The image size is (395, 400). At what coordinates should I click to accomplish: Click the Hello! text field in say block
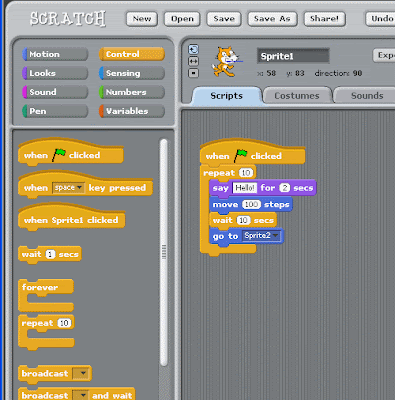click(245, 188)
